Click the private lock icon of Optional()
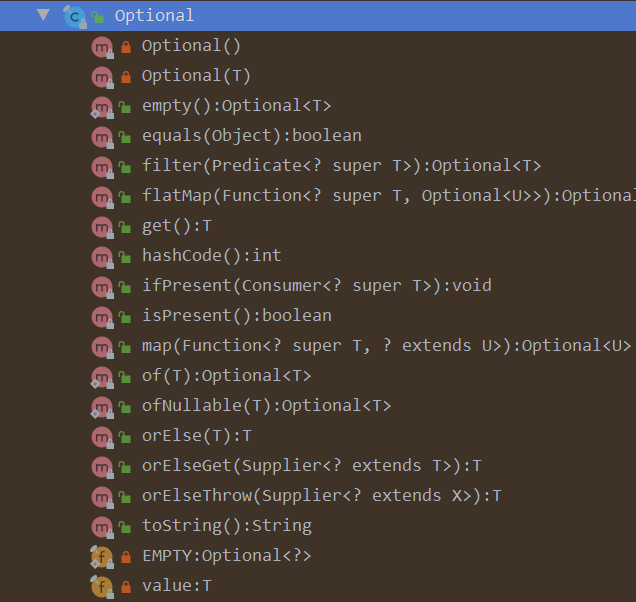636x602 pixels. (x=126, y=47)
